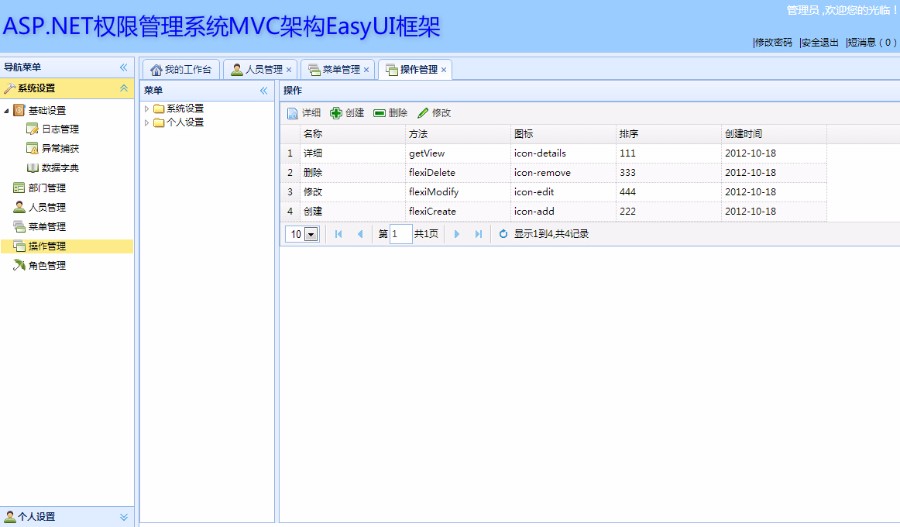The width and height of the screenshot is (900, 527).
Task: Collapse the 导航菜单 panel
Action: pos(123,68)
